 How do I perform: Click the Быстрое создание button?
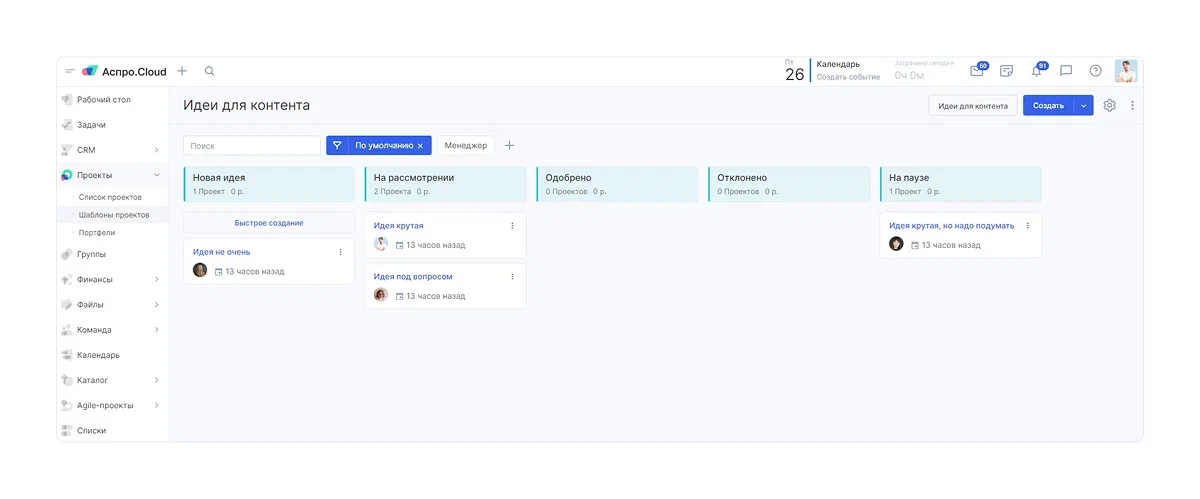[269, 223]
